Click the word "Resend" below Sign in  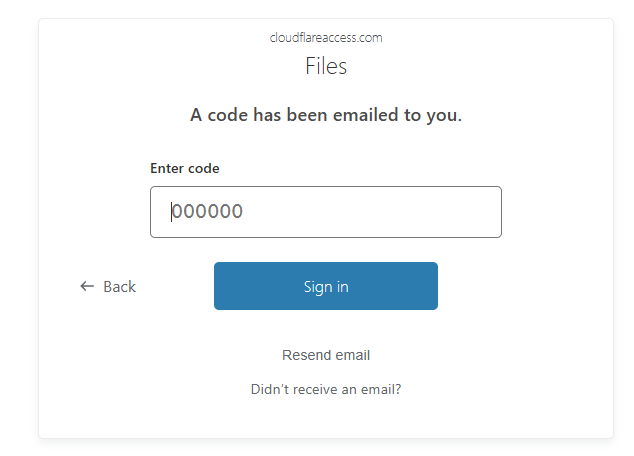coord(305,355)
